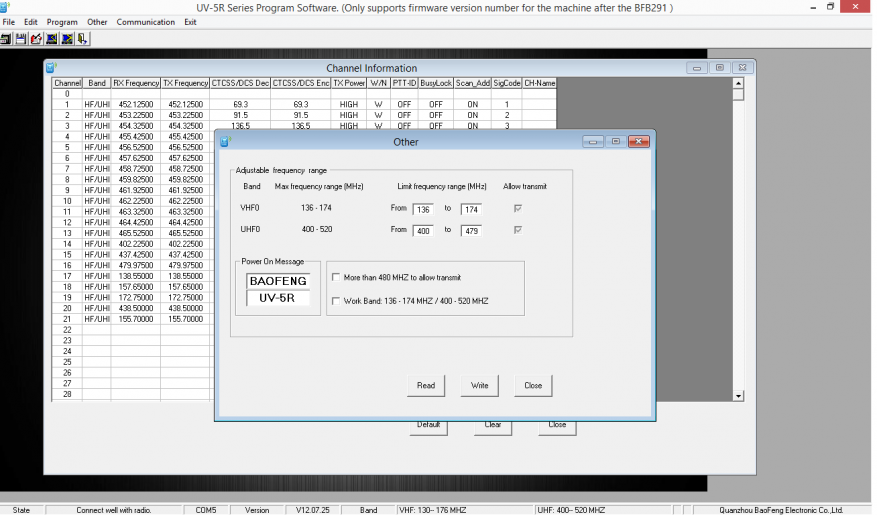Image resolution: width=877 pixels, height=515 pixels.
Task: Close the Other dialog with red X
Action: [x=638, y=141]
